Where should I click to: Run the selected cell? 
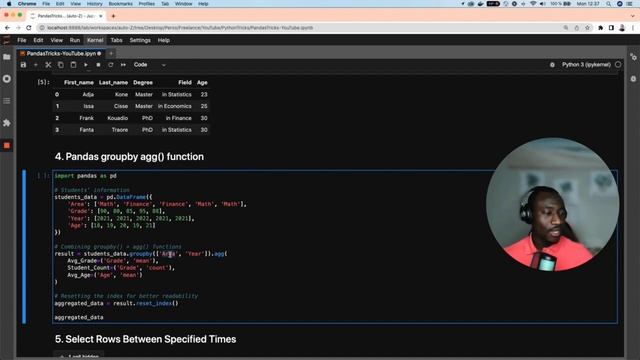86,65
